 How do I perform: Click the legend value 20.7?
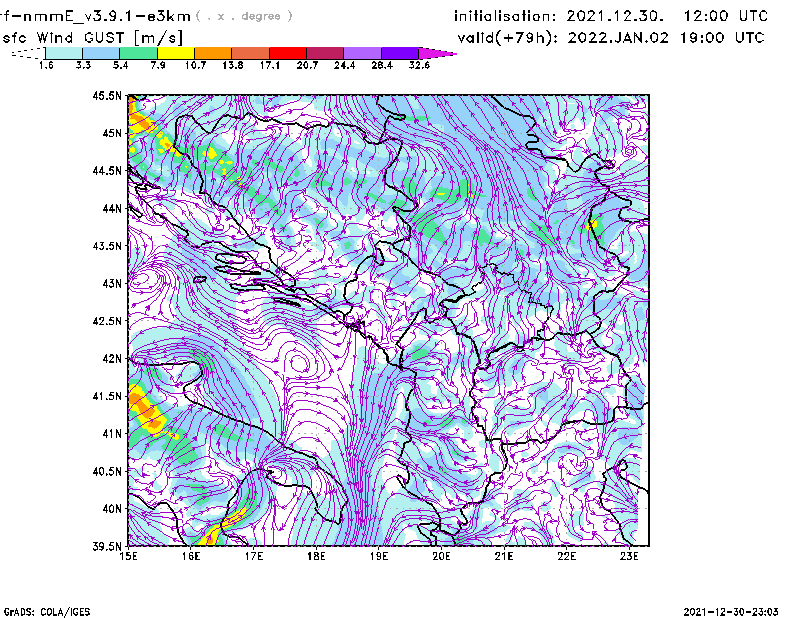point(307,65)
